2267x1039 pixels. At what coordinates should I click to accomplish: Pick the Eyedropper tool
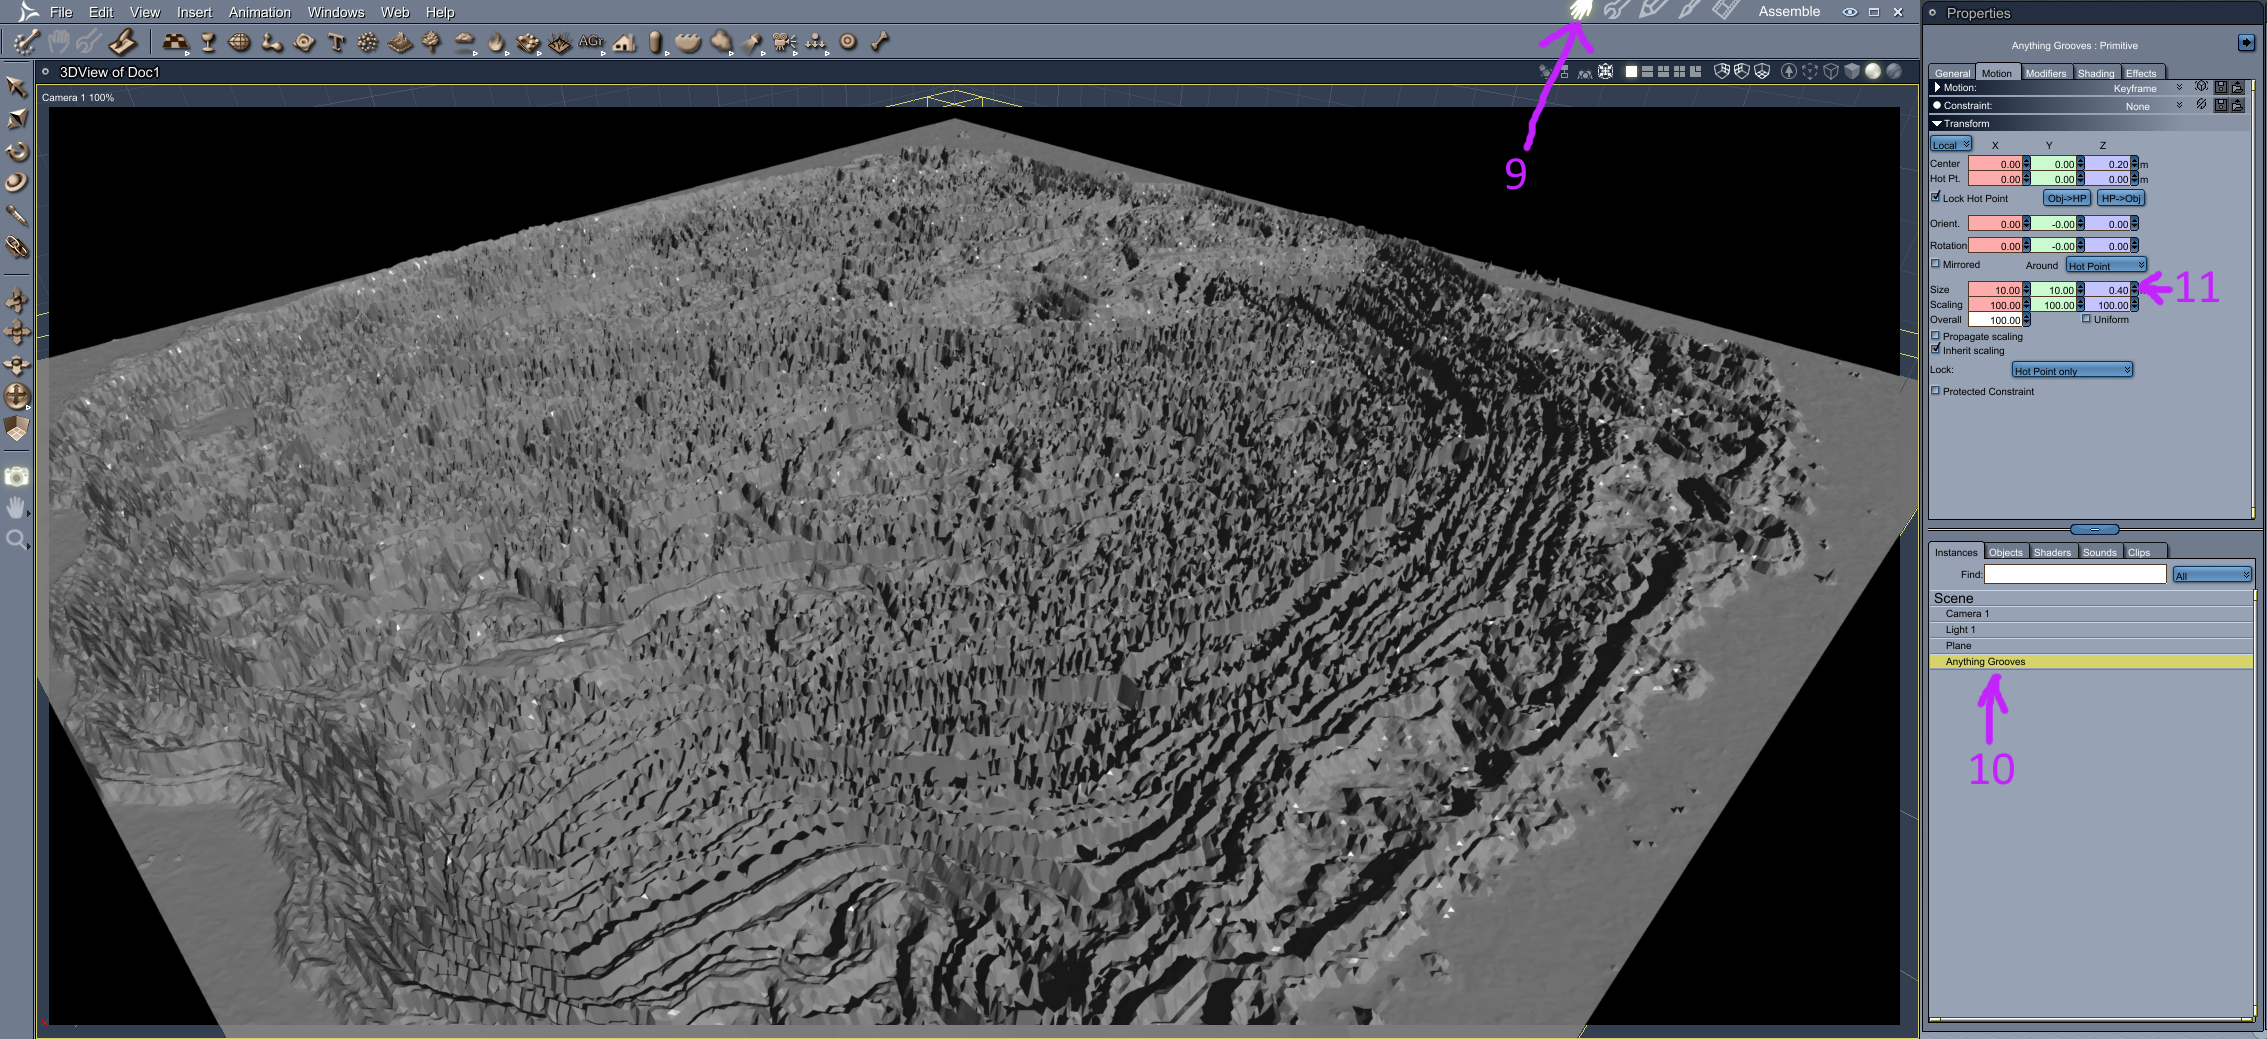(x=17, y=215)
